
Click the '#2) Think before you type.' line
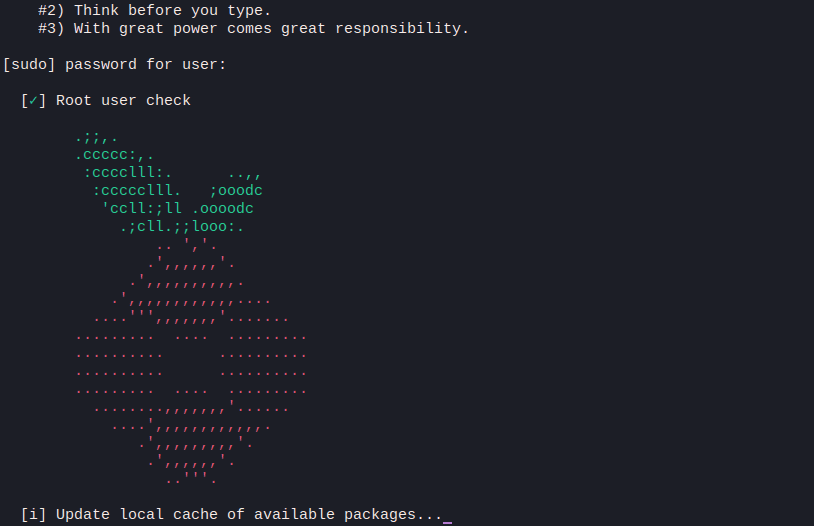click(x=155, y=10)
